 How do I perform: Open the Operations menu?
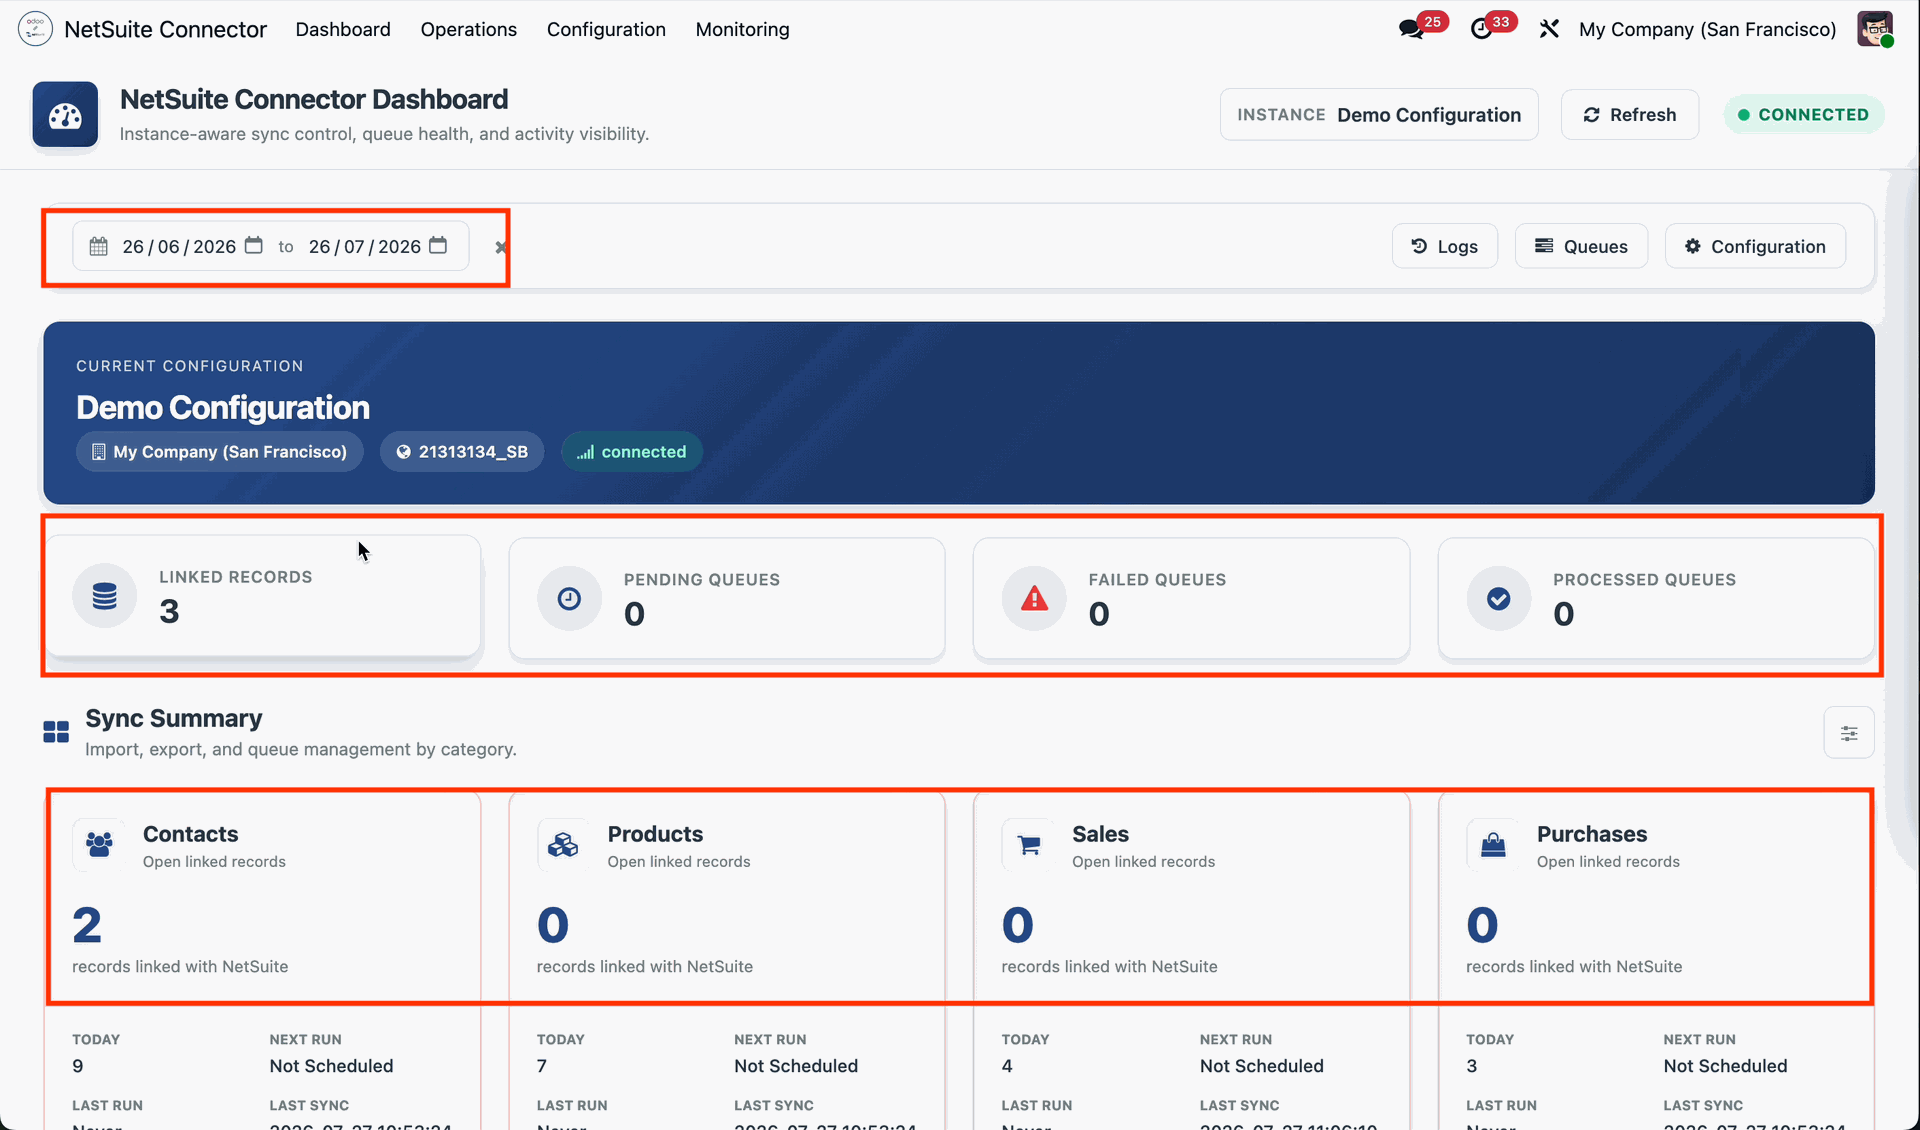point(469,29)
